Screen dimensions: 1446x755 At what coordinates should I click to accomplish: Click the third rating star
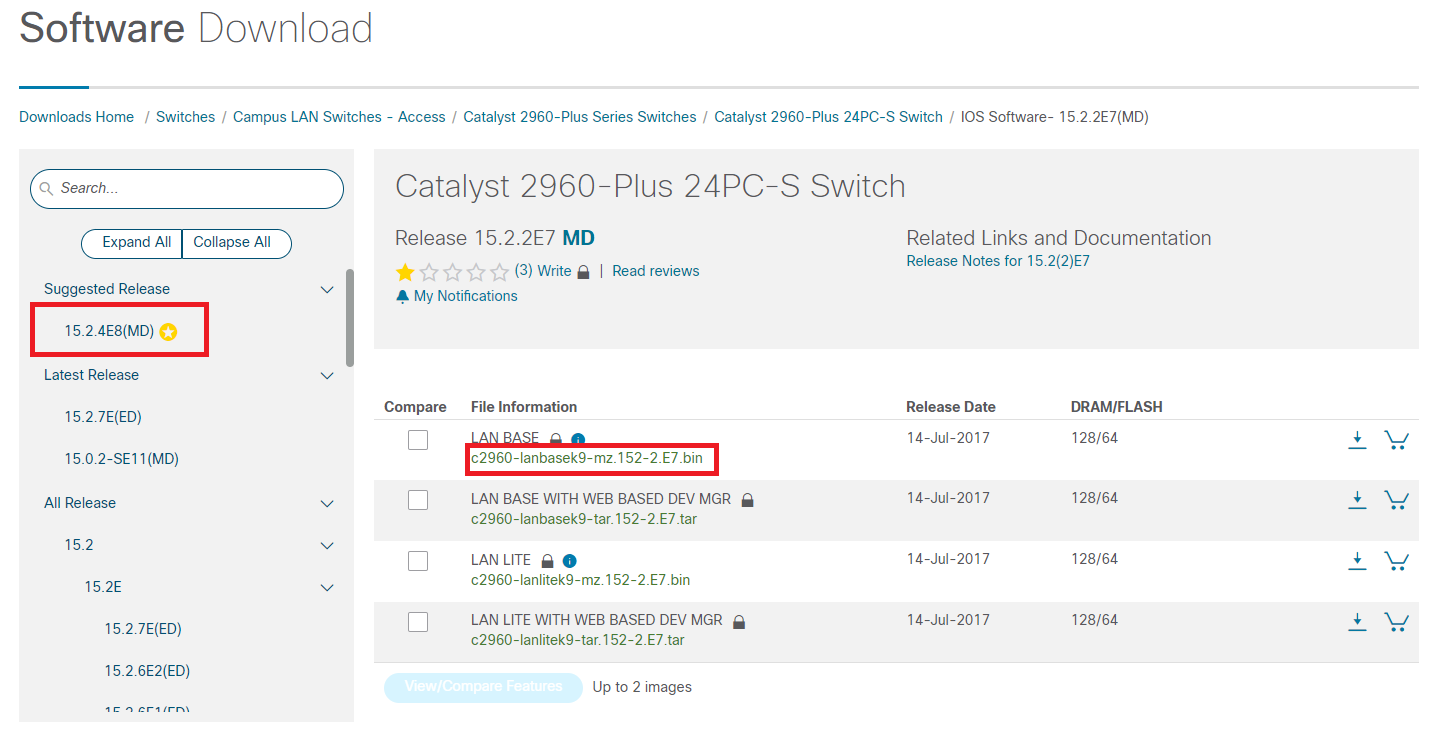453,271
